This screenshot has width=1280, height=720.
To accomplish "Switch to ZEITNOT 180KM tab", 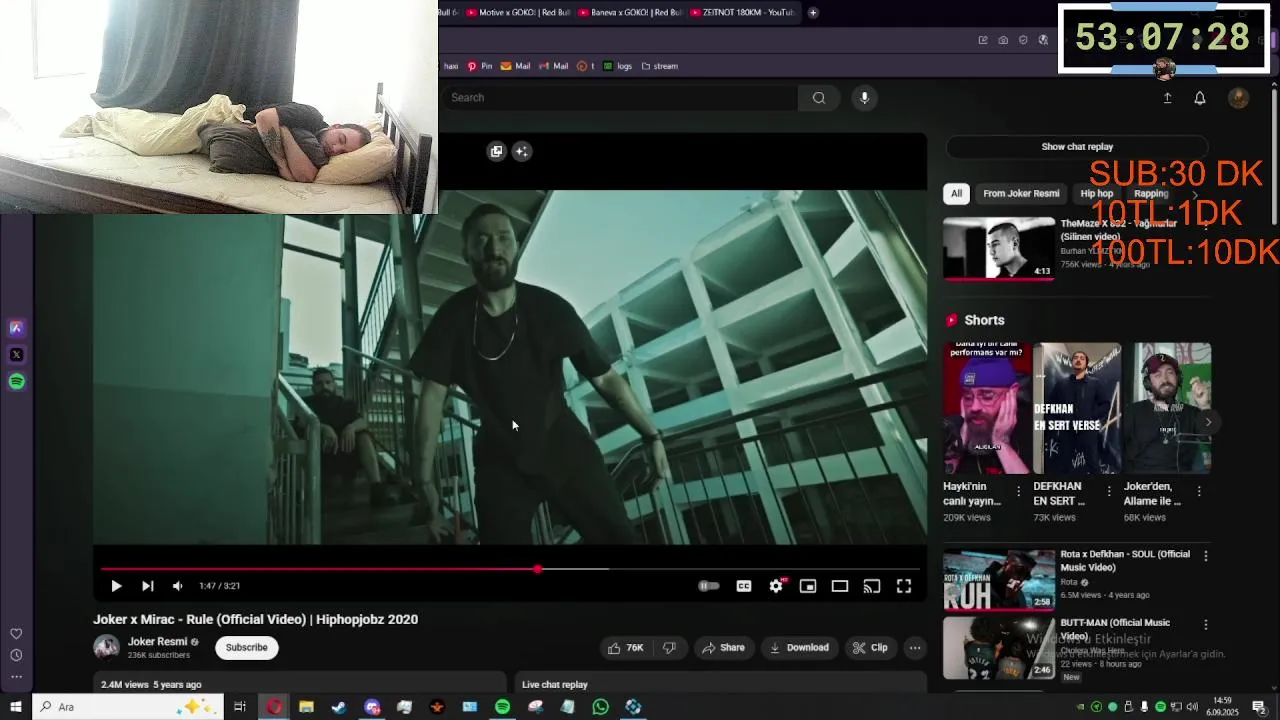I will coord(741,13).
